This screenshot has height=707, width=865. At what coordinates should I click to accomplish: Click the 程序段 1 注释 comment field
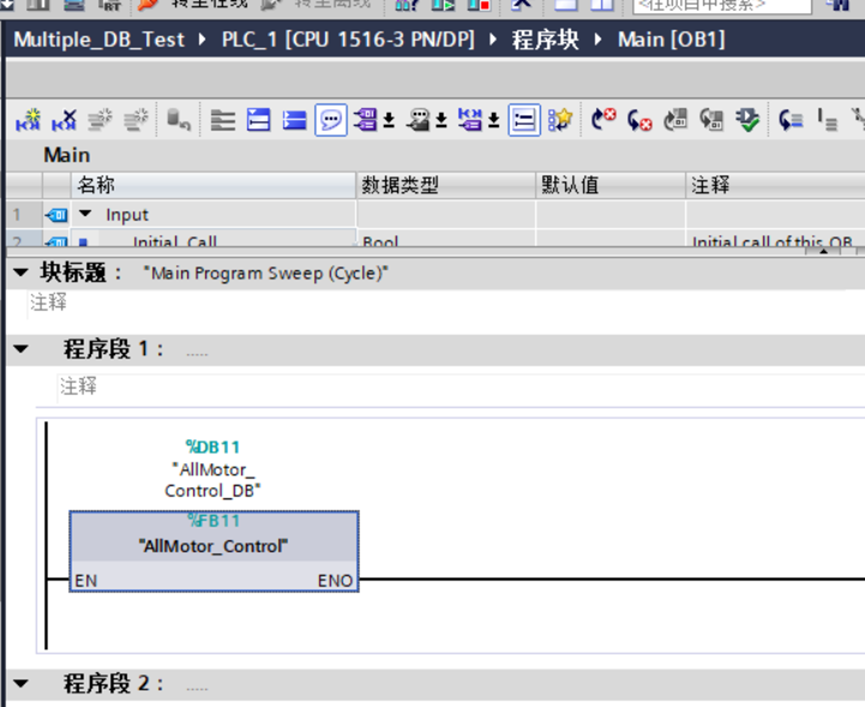point(461,387)
